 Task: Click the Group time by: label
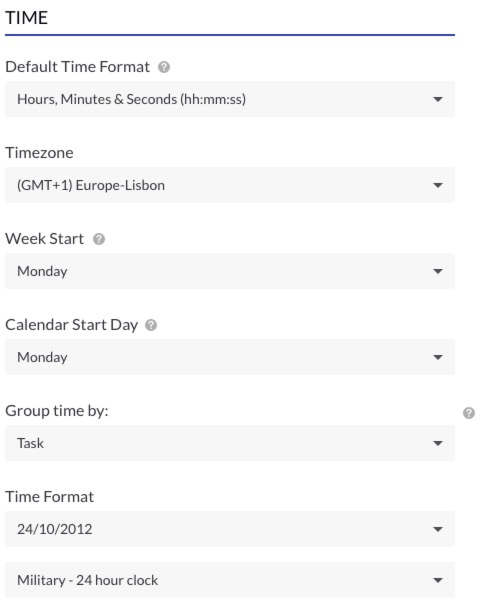click(57, 411)
